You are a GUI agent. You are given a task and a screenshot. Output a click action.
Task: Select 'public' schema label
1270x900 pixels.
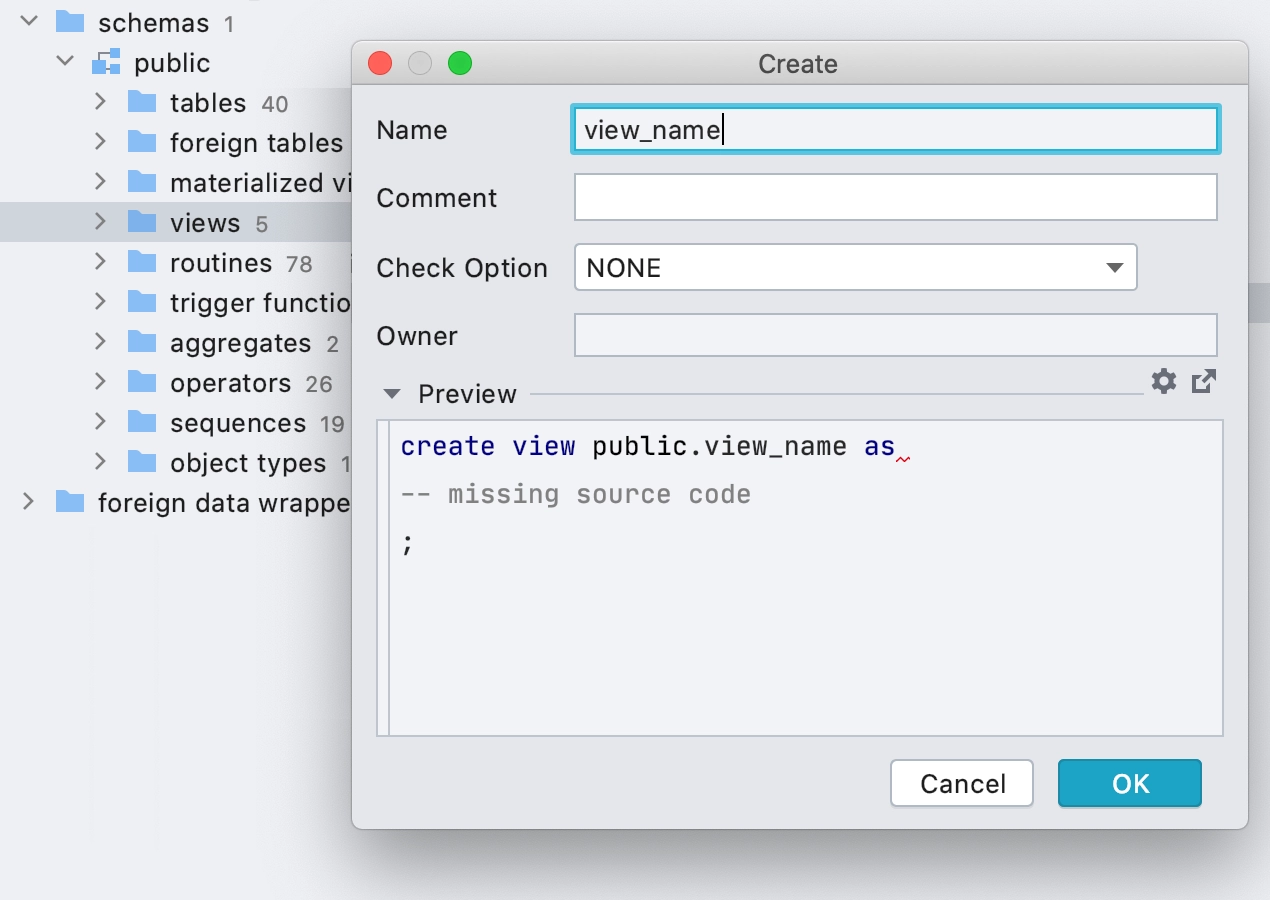[x=172, y=63]
